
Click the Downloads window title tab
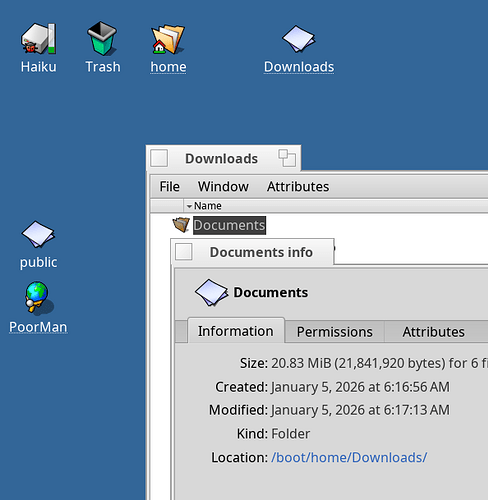pyautogui.click(x=223, y=158)
